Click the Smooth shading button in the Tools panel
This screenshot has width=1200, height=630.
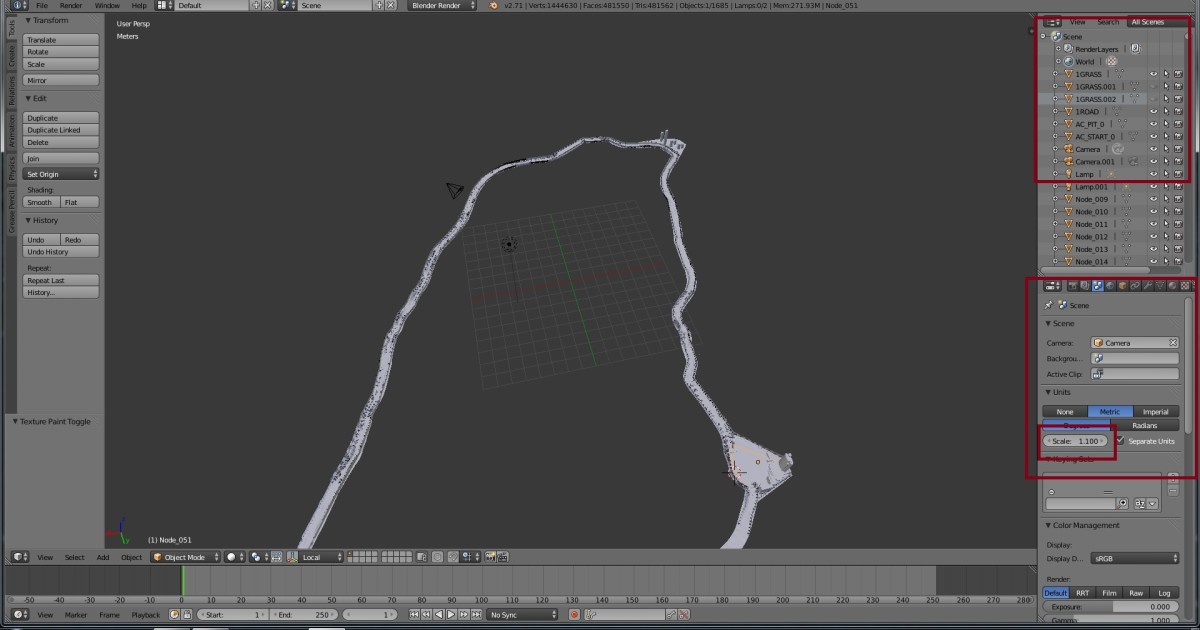40,202
